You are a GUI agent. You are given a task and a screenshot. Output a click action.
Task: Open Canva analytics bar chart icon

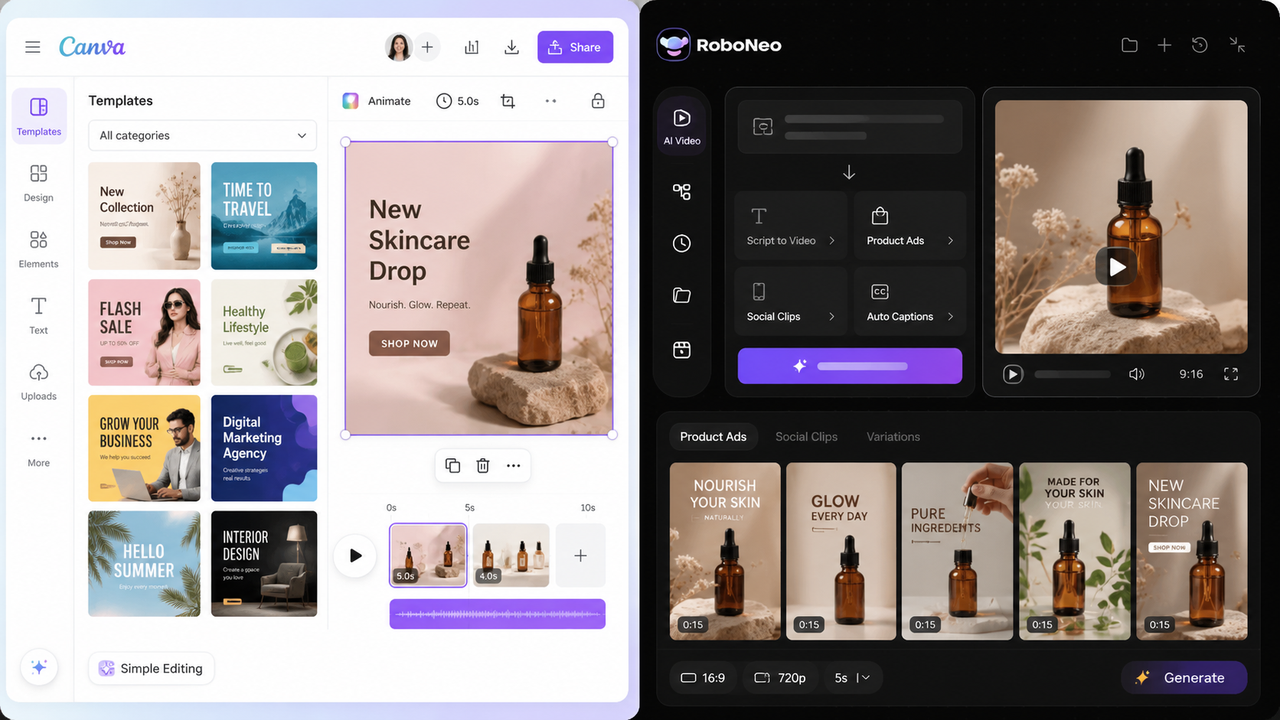click(471, 47)
